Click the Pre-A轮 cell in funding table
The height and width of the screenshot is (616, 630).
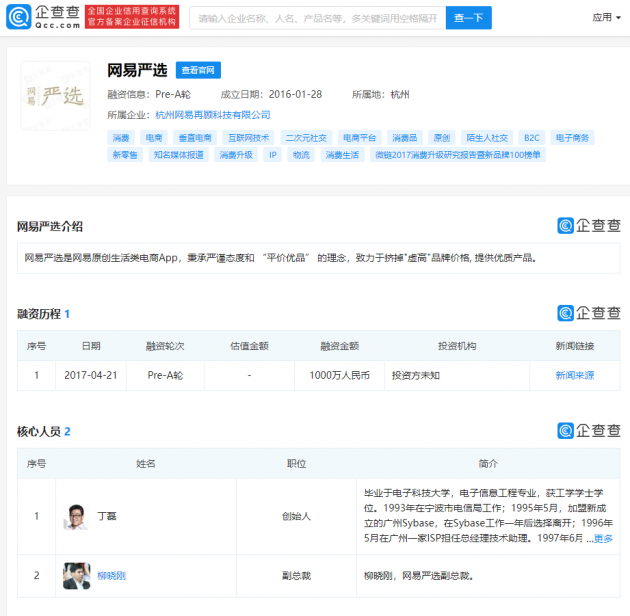click(x=165, y=375)
